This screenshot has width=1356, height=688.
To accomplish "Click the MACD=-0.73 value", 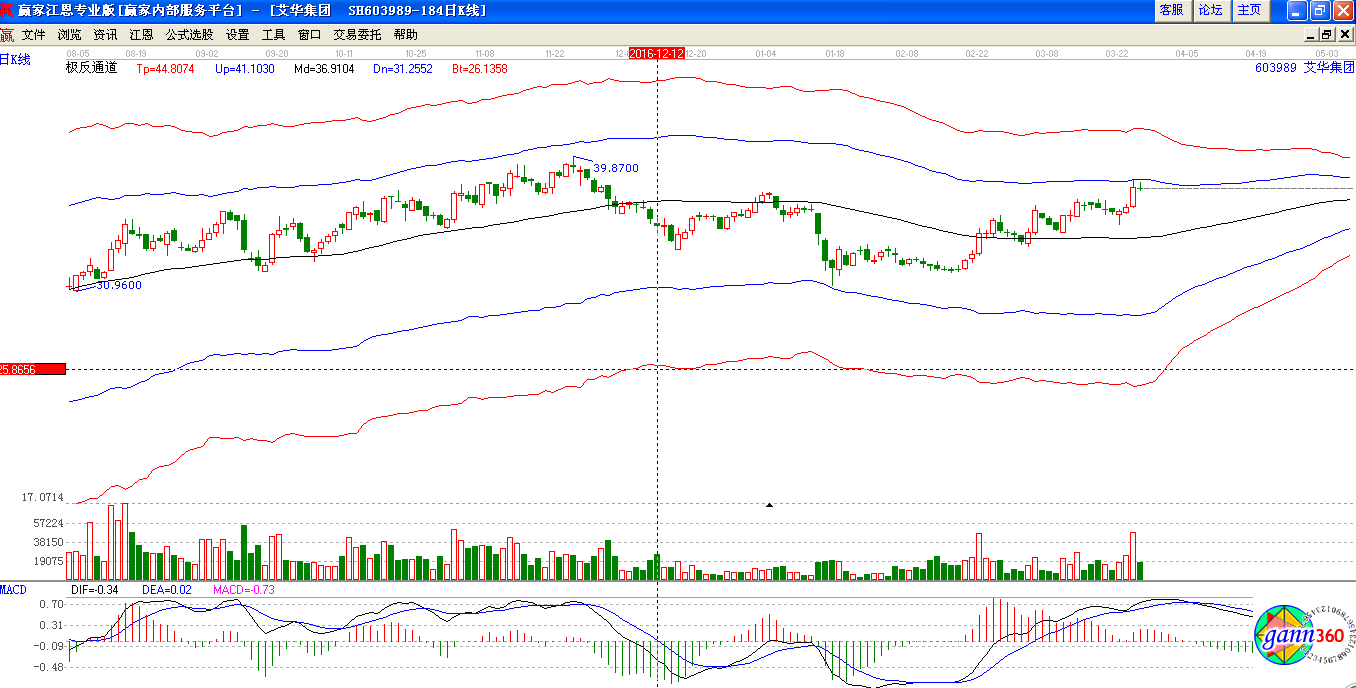I will pos(244,590).
